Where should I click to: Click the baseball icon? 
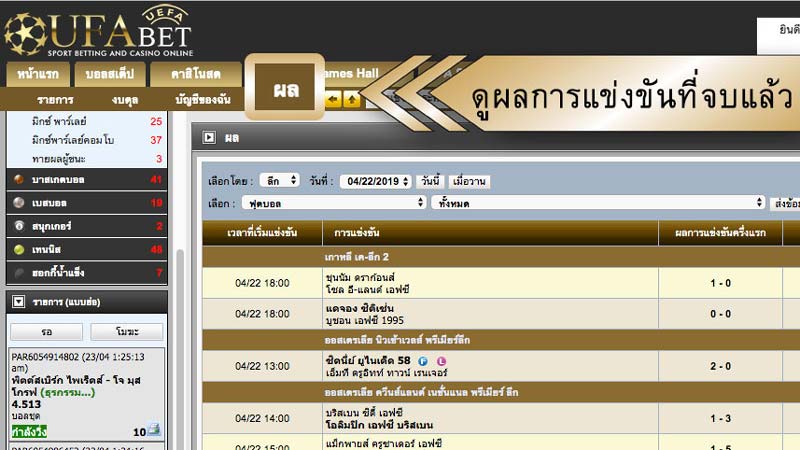[x=19, y=203]
